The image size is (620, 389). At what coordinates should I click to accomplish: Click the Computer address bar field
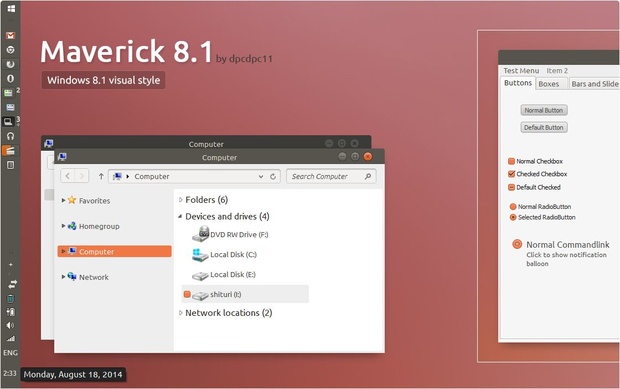point(195,176)
